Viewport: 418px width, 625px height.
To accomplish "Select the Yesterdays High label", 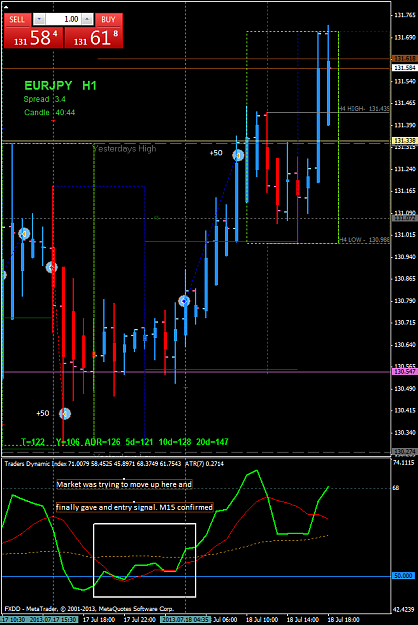I will click(125, 149).
